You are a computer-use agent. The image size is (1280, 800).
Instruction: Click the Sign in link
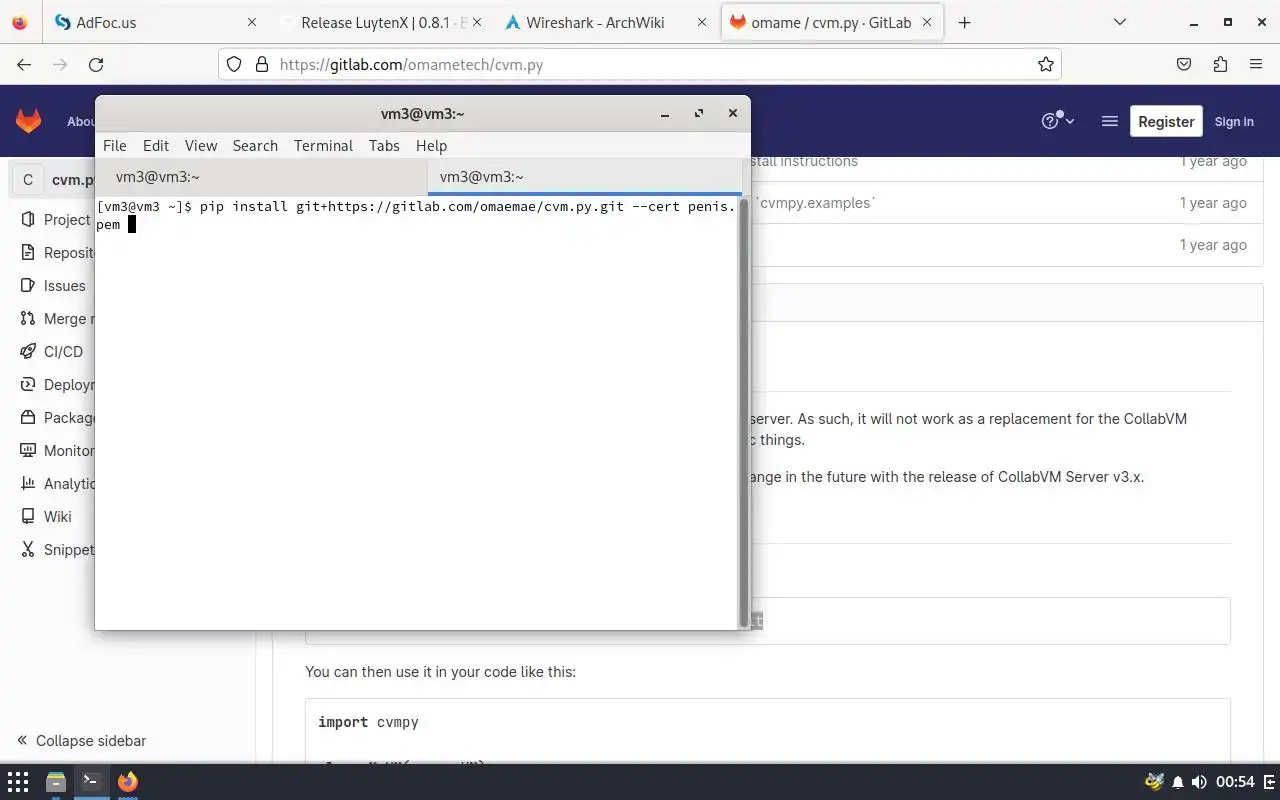click(1234, 121)
